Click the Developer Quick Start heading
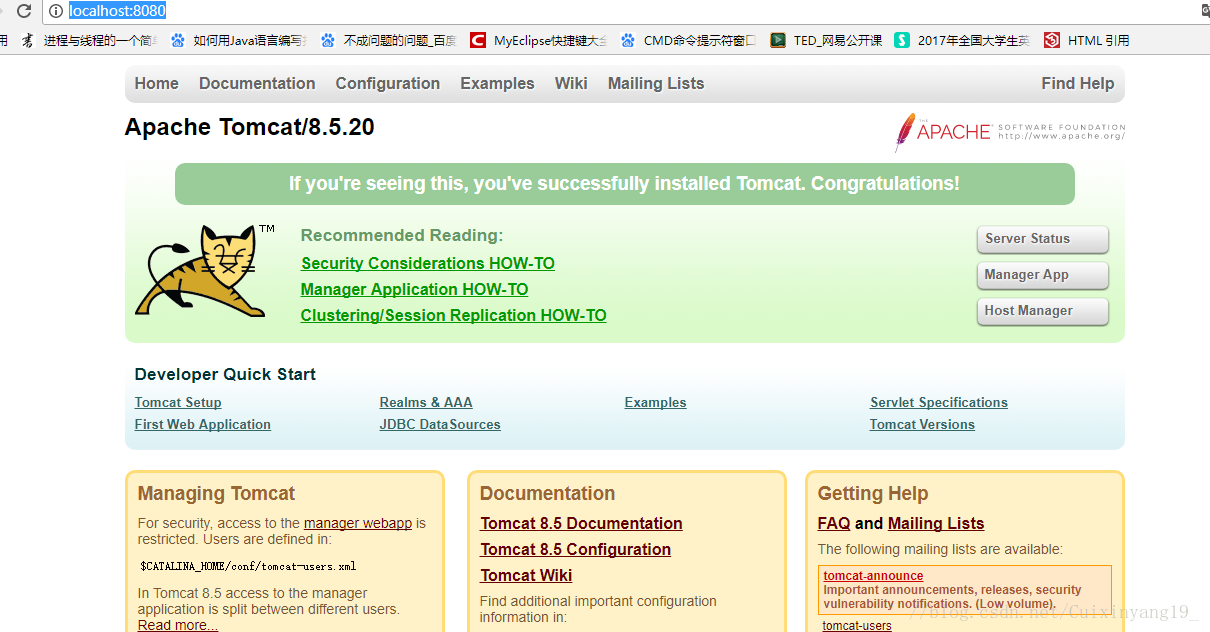The width and height of the screenshot is (1210, 632). [225, 375]
